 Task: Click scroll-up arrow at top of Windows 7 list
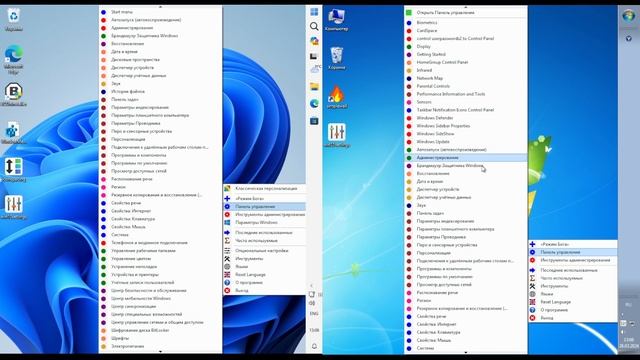click(x=466, y=7)
